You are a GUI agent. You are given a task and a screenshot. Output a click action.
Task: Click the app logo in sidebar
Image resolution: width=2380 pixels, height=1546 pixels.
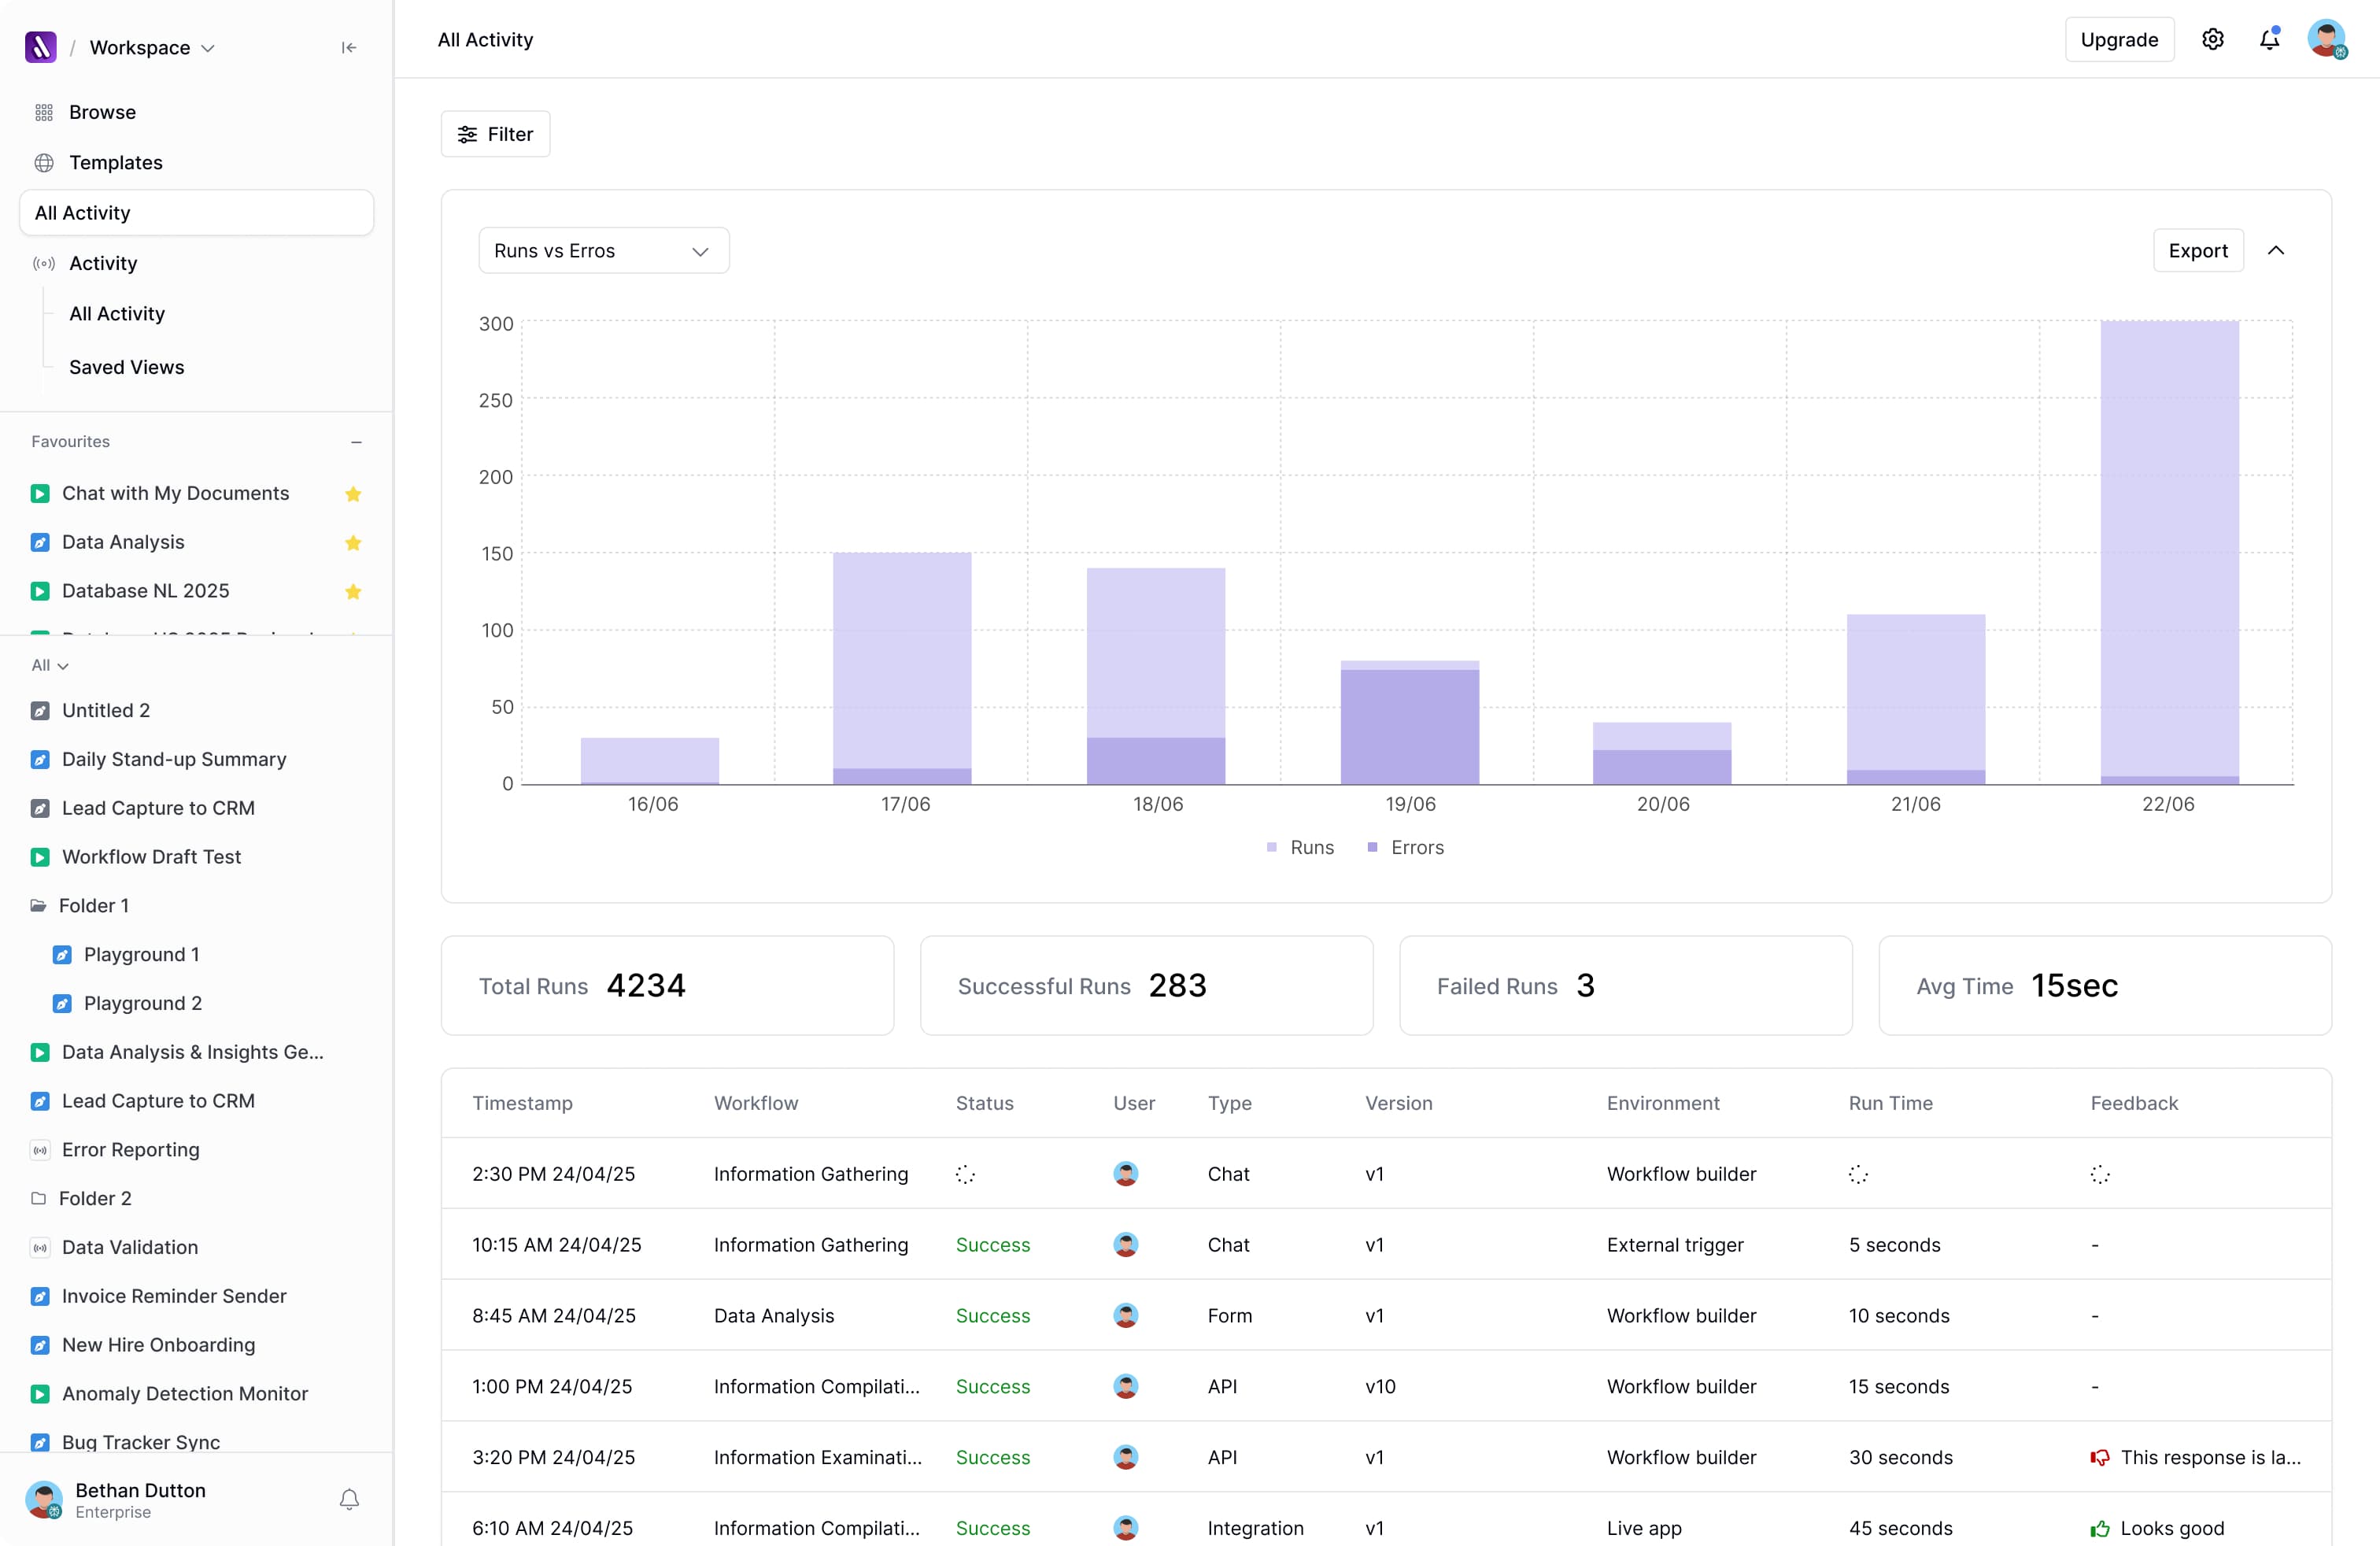(x=41, y=47)
